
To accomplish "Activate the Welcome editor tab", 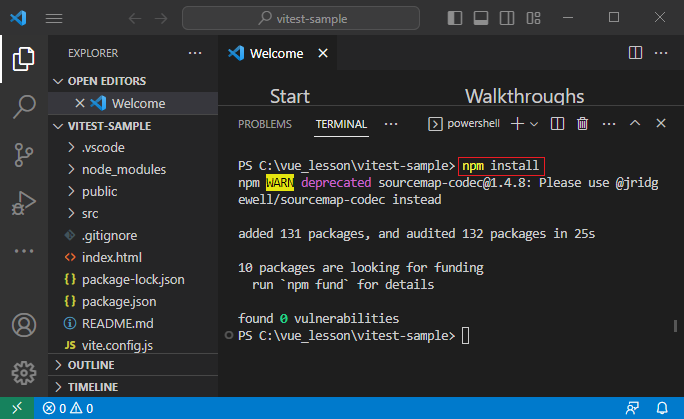I will 277,53.
